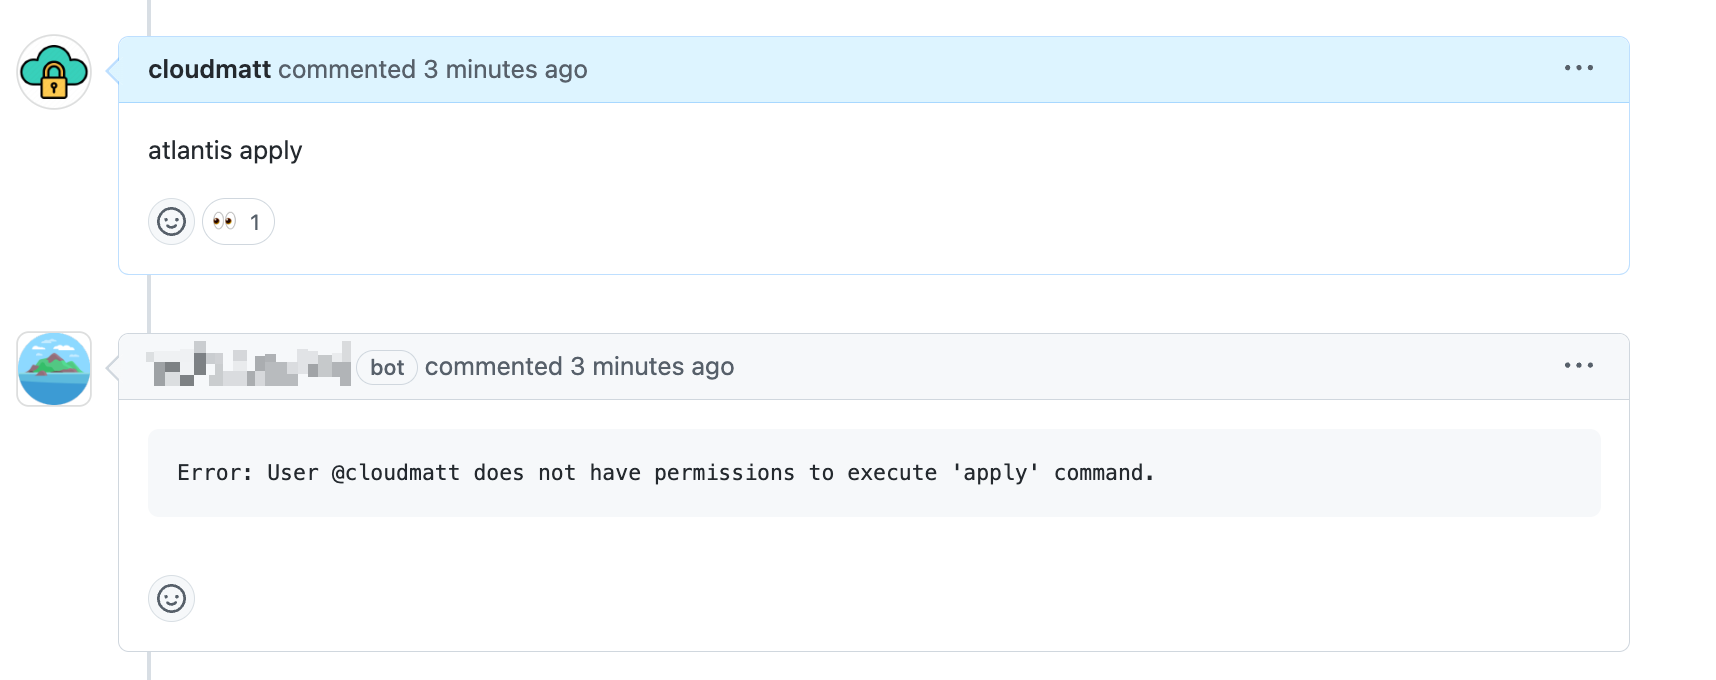Screen dimensions: 1716x680
Task: Expand the options menu of the bot comment
Action: (1578, 366)
